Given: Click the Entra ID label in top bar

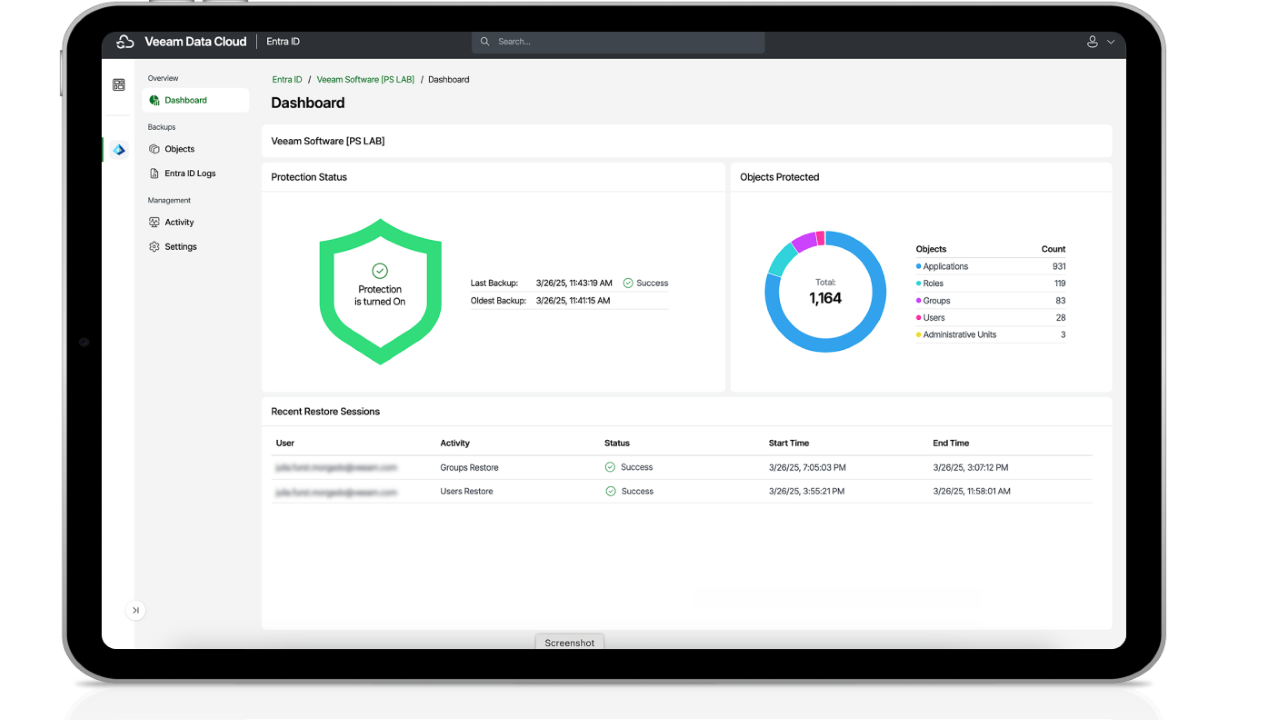Looking at the screenshot, I should click(283, 42).
